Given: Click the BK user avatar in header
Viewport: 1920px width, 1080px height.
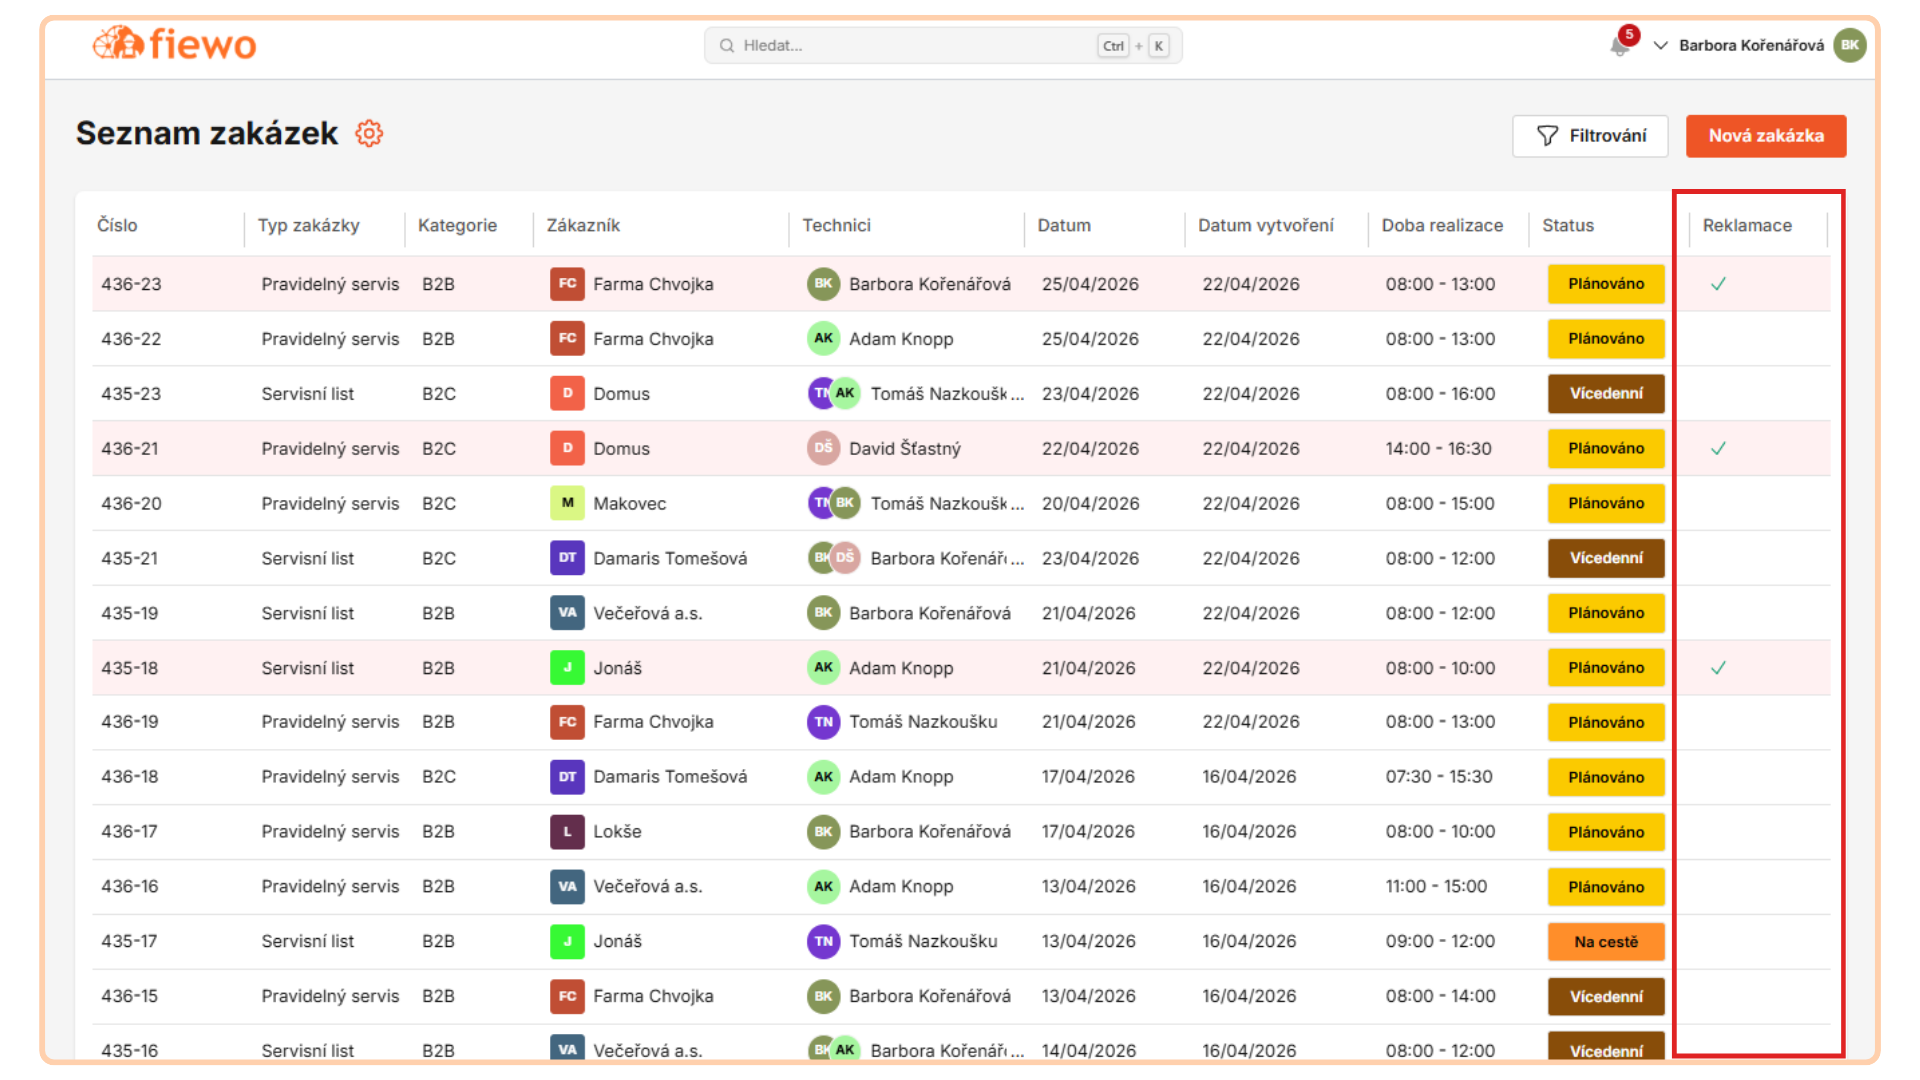Looking at the screenshot, I should tap(1849, 45).
